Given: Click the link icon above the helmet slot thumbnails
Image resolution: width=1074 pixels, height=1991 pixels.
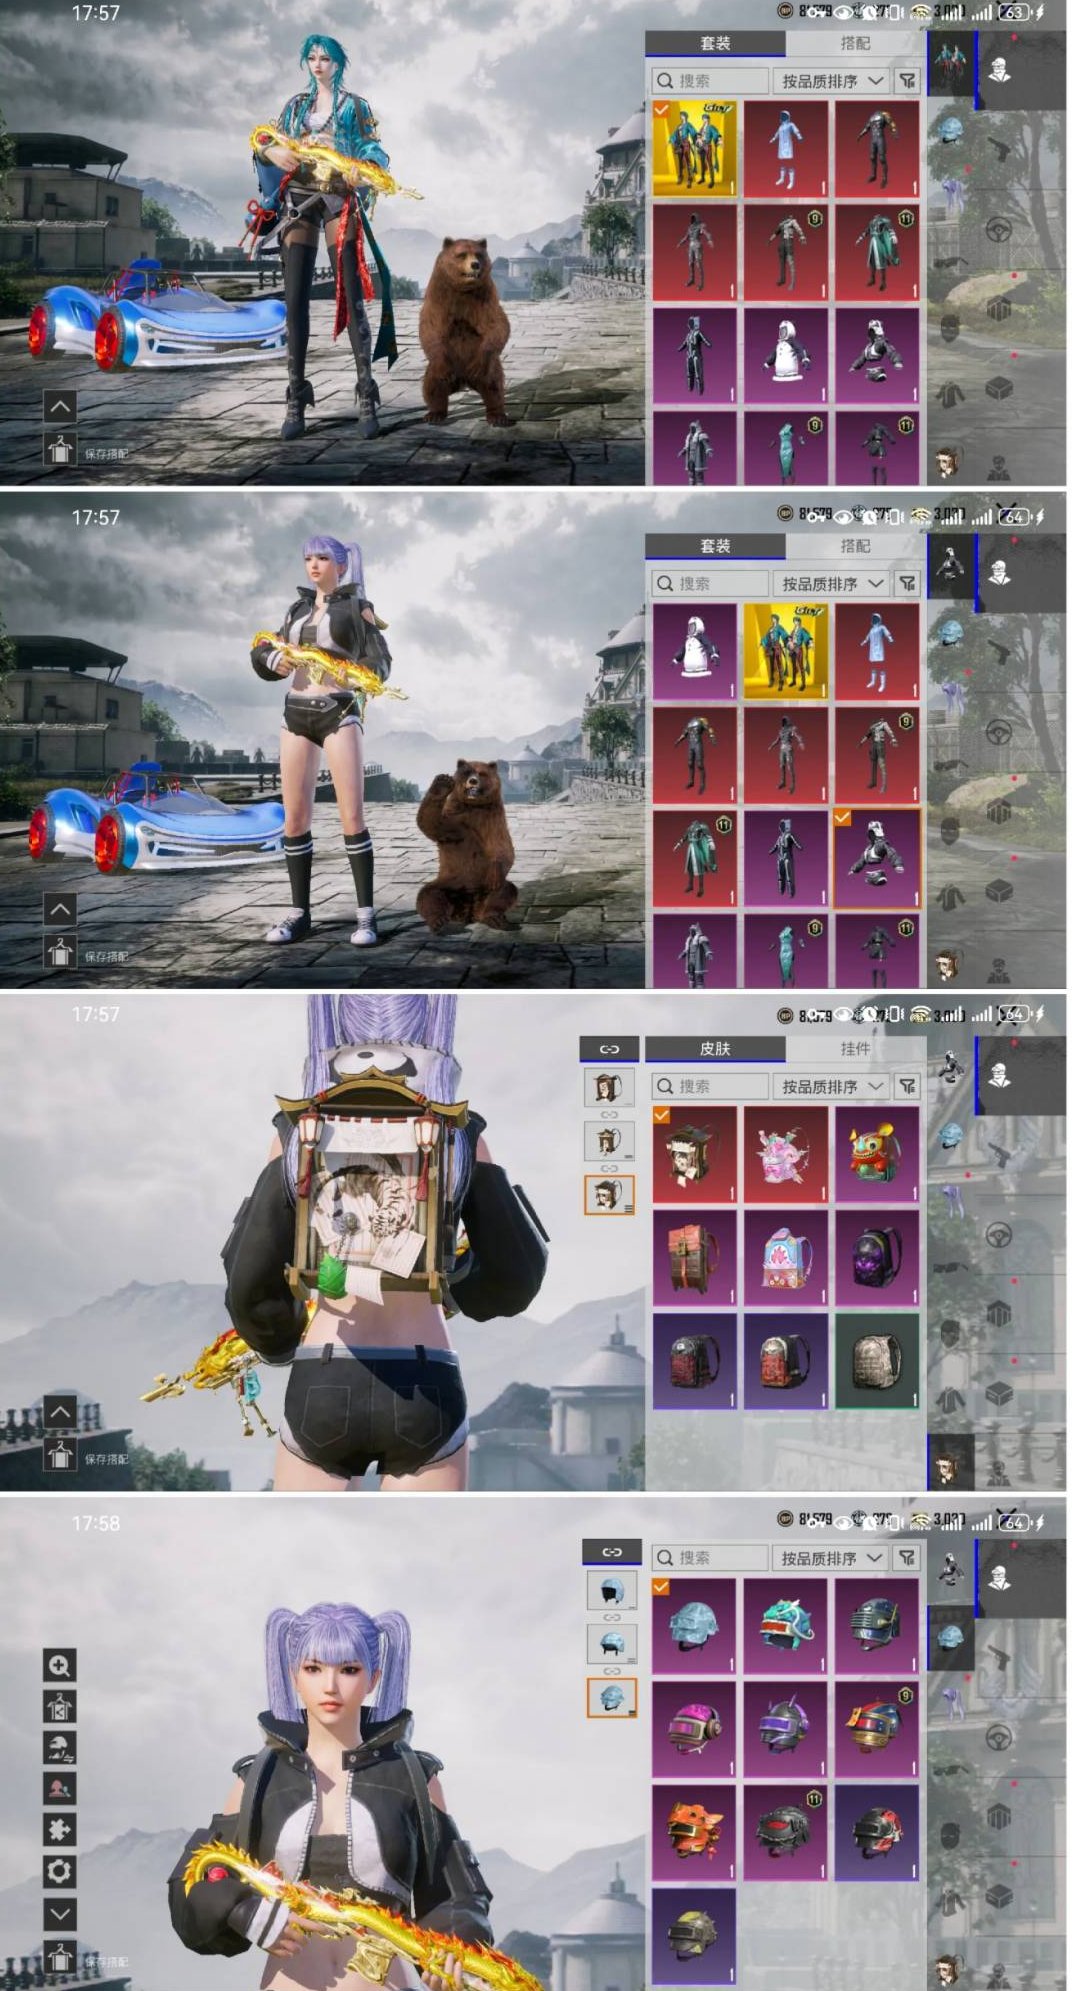Looking at the screenshot, I should [x=611, y=1552].
